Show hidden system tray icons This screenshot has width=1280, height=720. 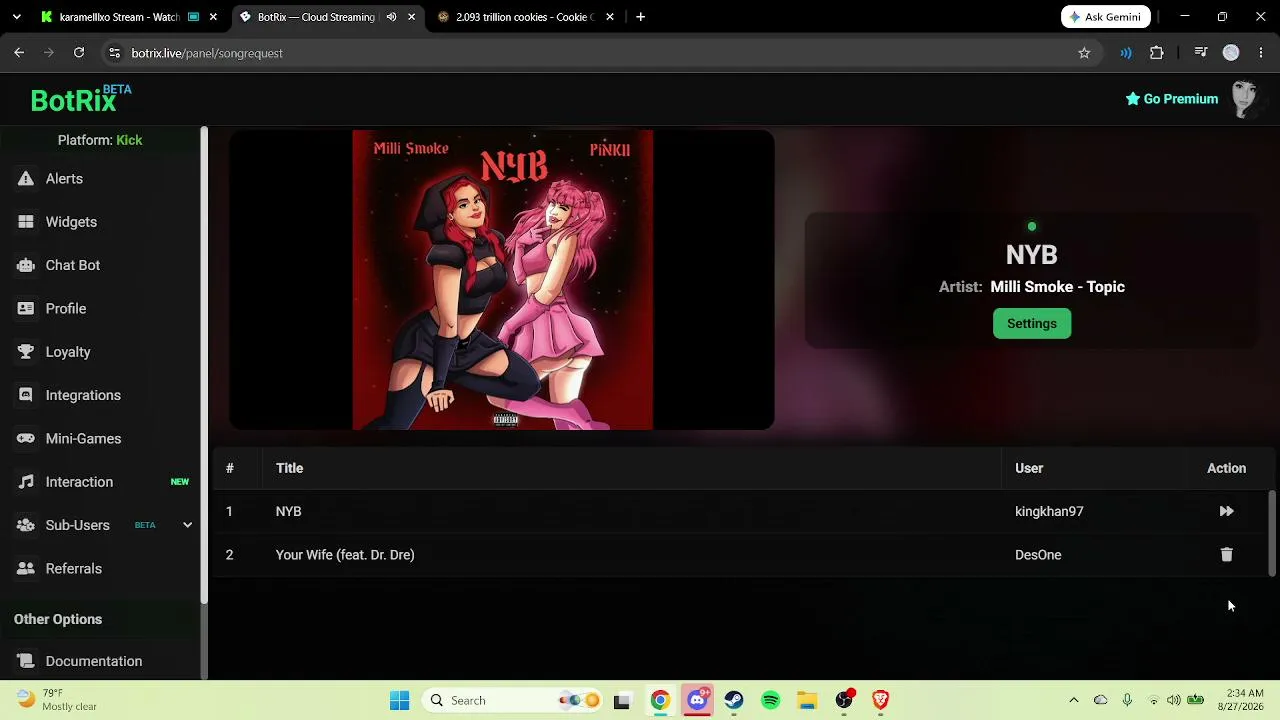click(x=1074, y=700)
